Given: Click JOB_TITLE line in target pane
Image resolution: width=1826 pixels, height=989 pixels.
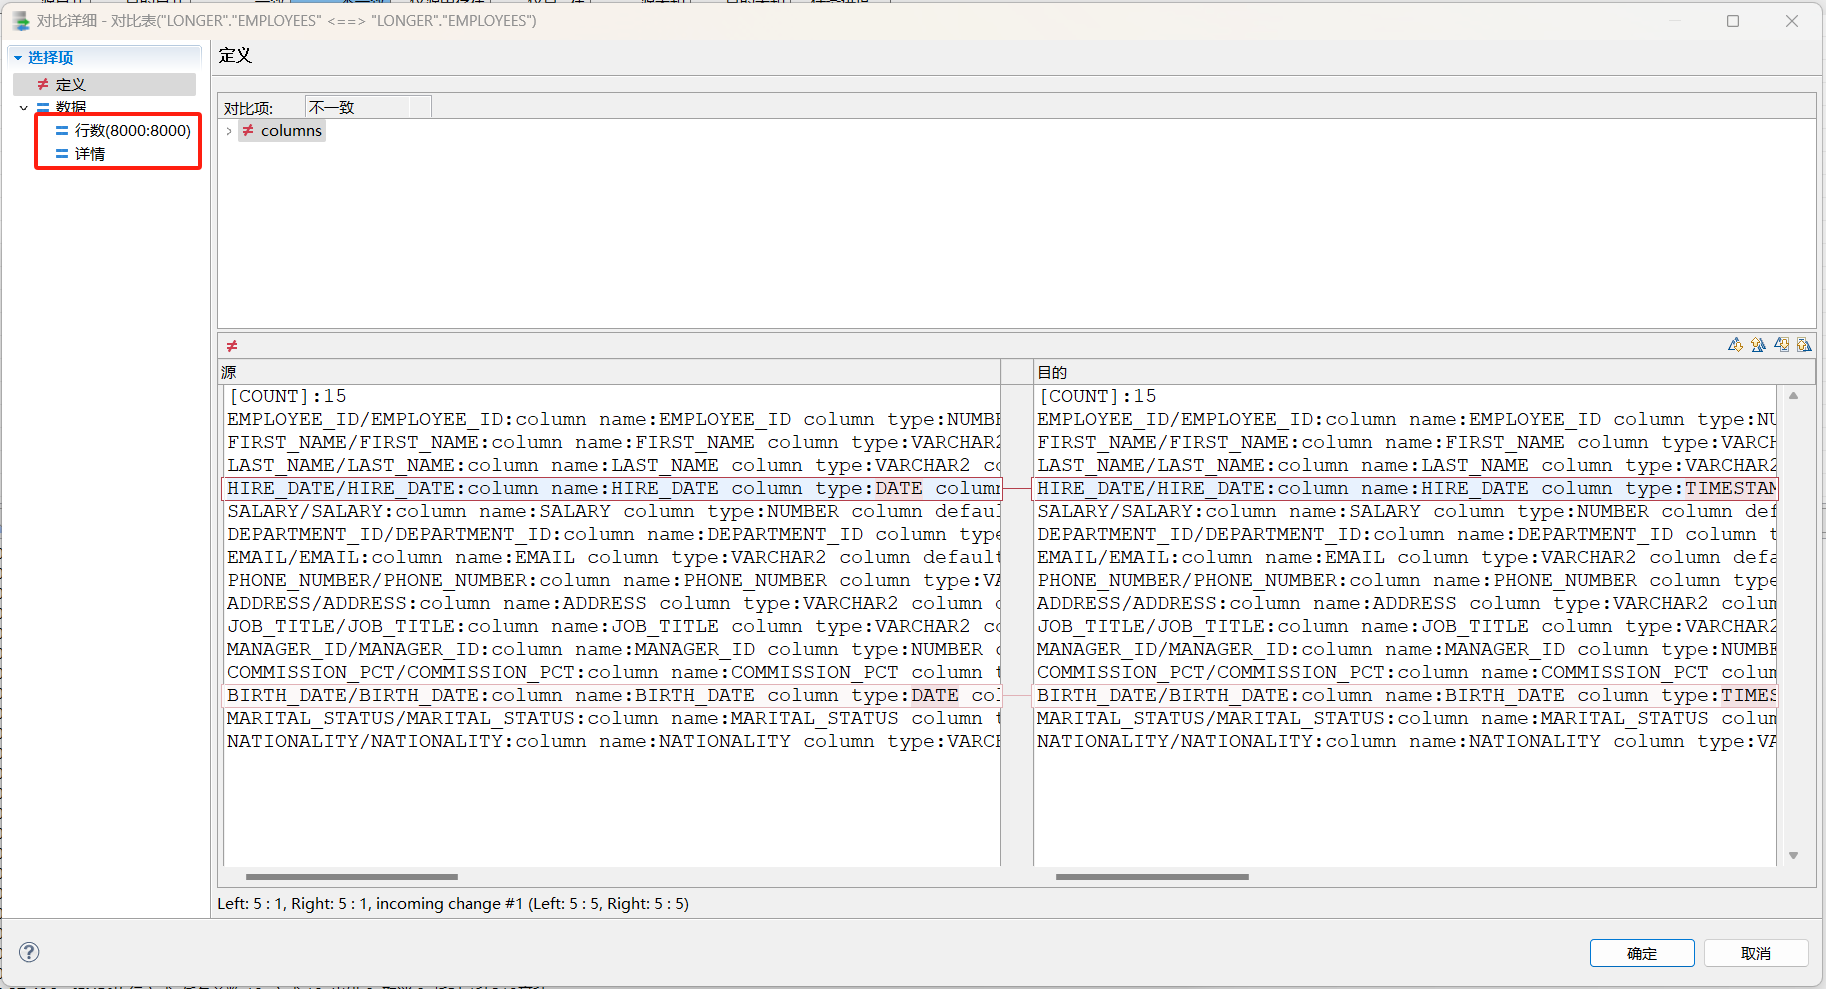Looking at the screenshot, I should click(x=1406, y=627).
